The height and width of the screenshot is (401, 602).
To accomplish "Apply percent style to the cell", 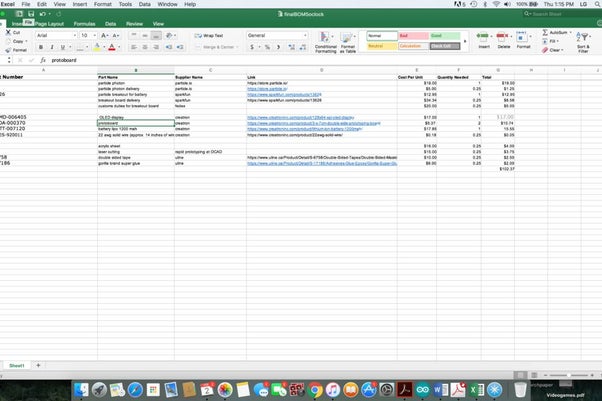I will [x=267, y=47].
